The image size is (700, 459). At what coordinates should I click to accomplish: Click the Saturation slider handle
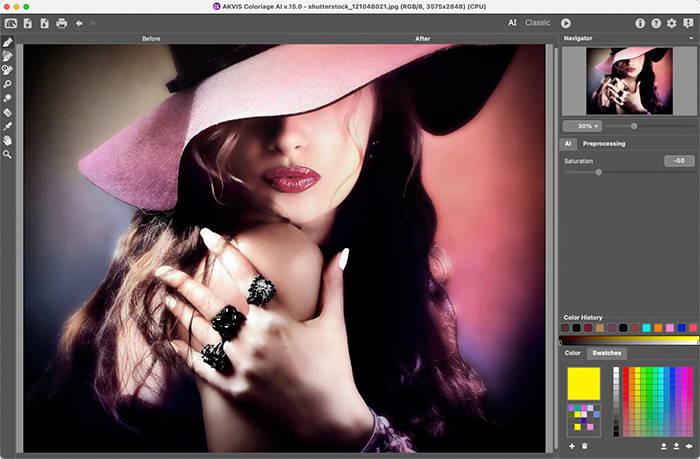[x=599, y=173]
